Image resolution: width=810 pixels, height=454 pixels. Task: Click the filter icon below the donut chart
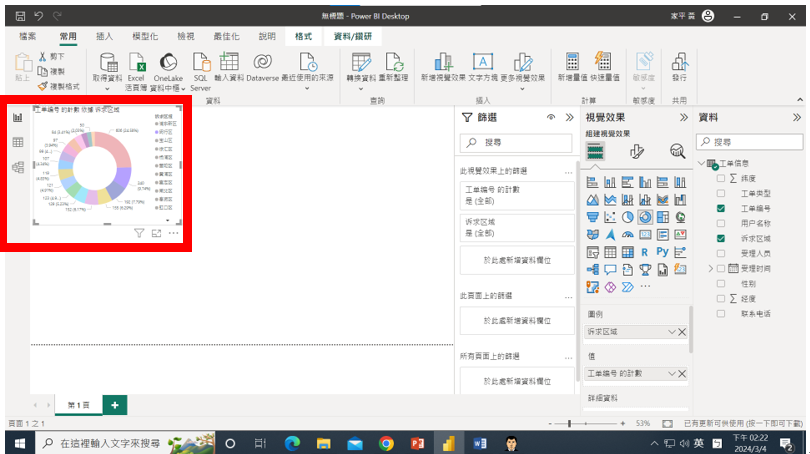click(x=140, y=232)
